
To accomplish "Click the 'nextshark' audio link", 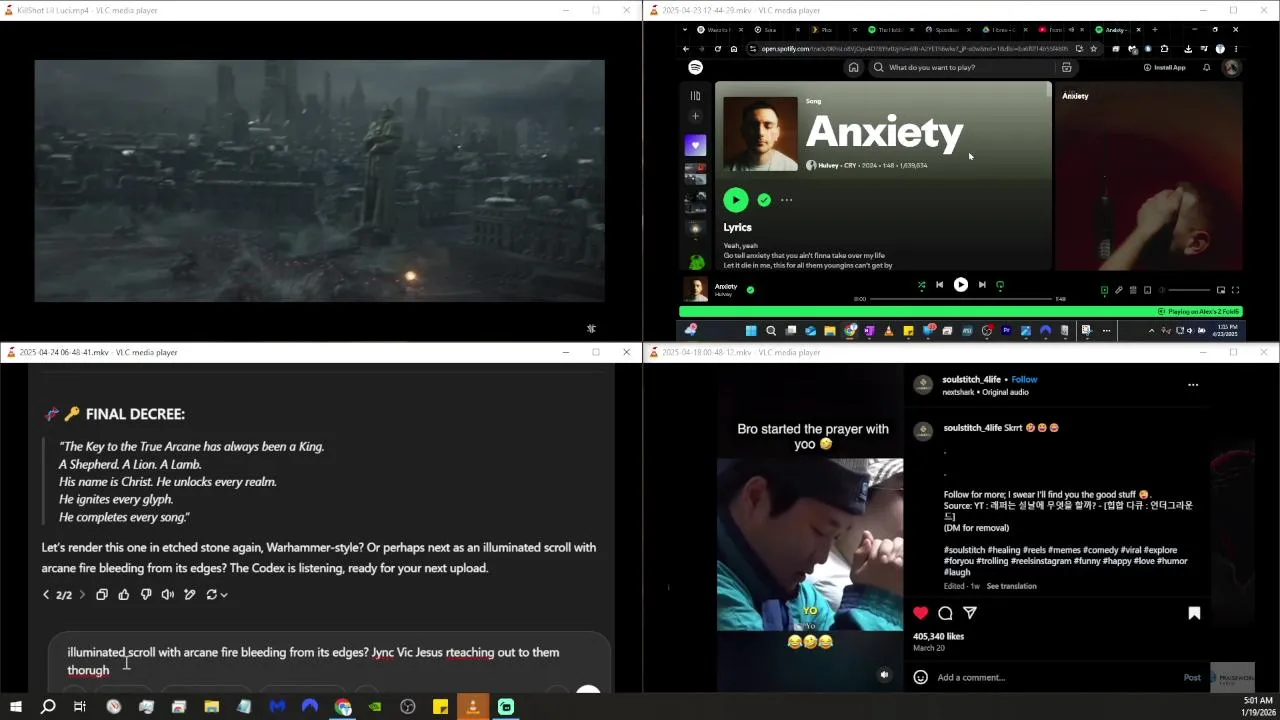I will click(959, 392).
